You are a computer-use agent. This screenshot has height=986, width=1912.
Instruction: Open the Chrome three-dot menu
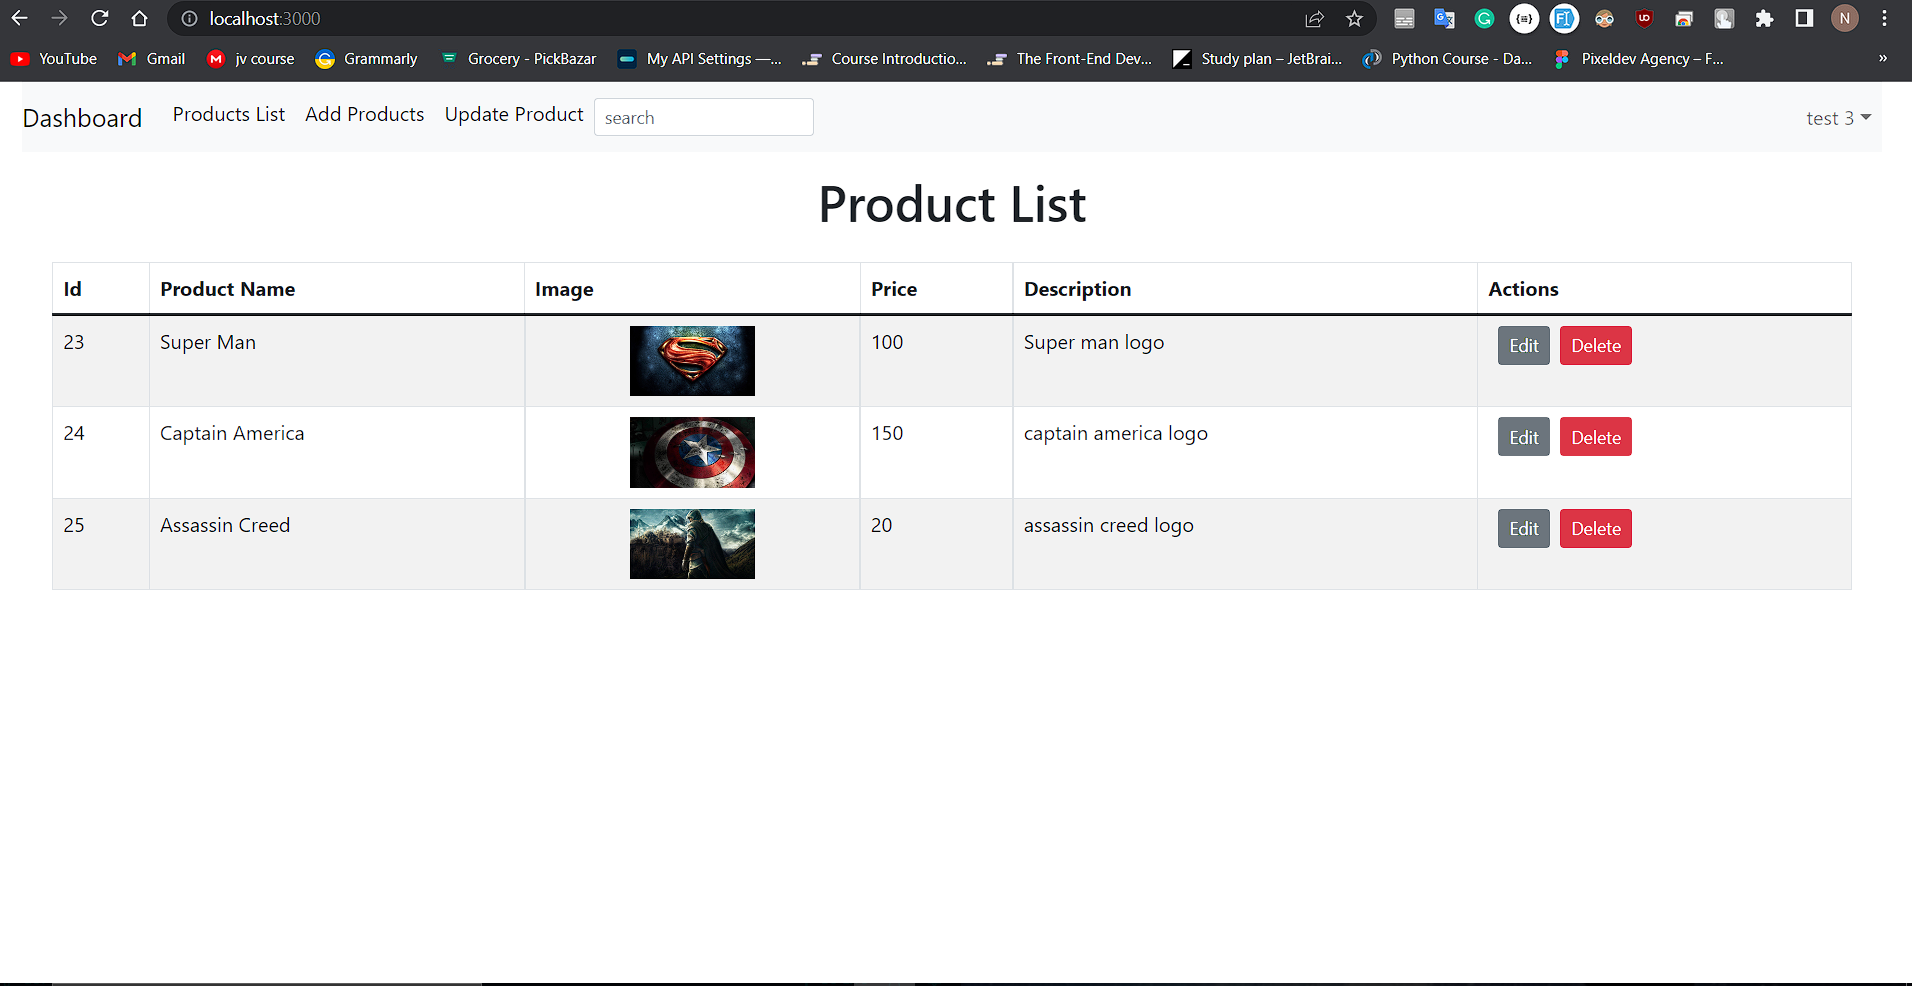[1884, 18]
